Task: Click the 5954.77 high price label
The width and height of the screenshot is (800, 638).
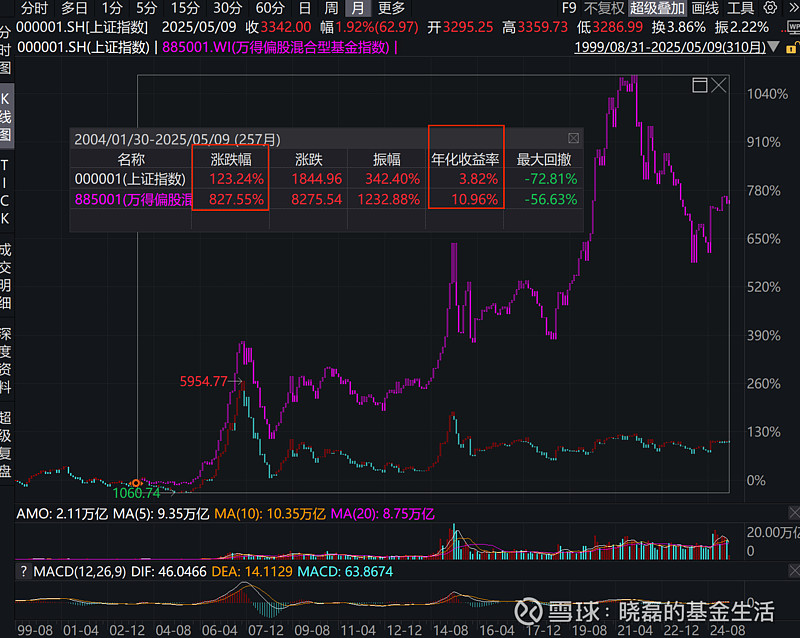Action: (203, 381)
